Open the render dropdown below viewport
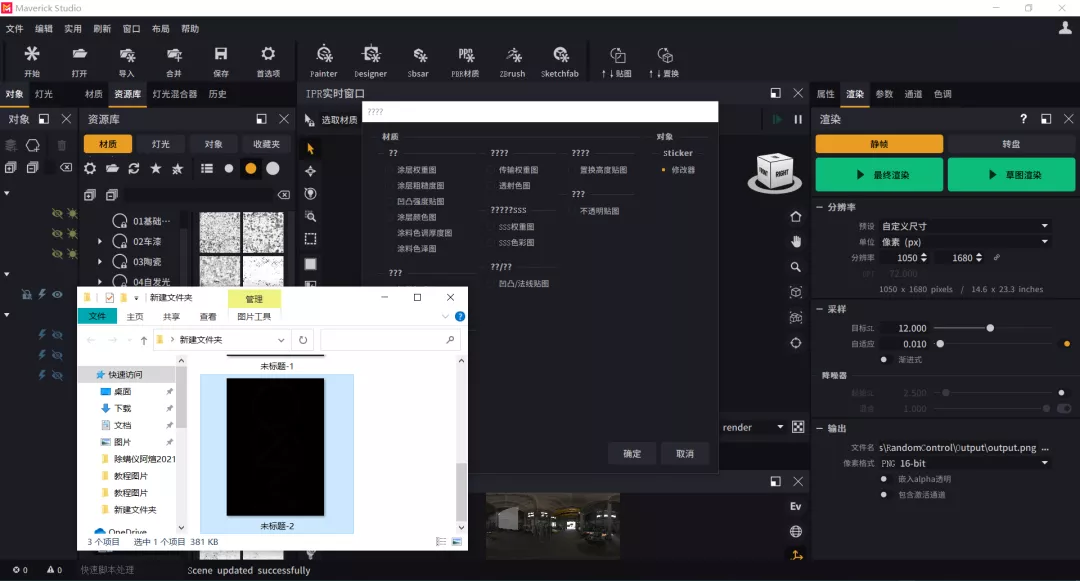 tap(754, 427)
